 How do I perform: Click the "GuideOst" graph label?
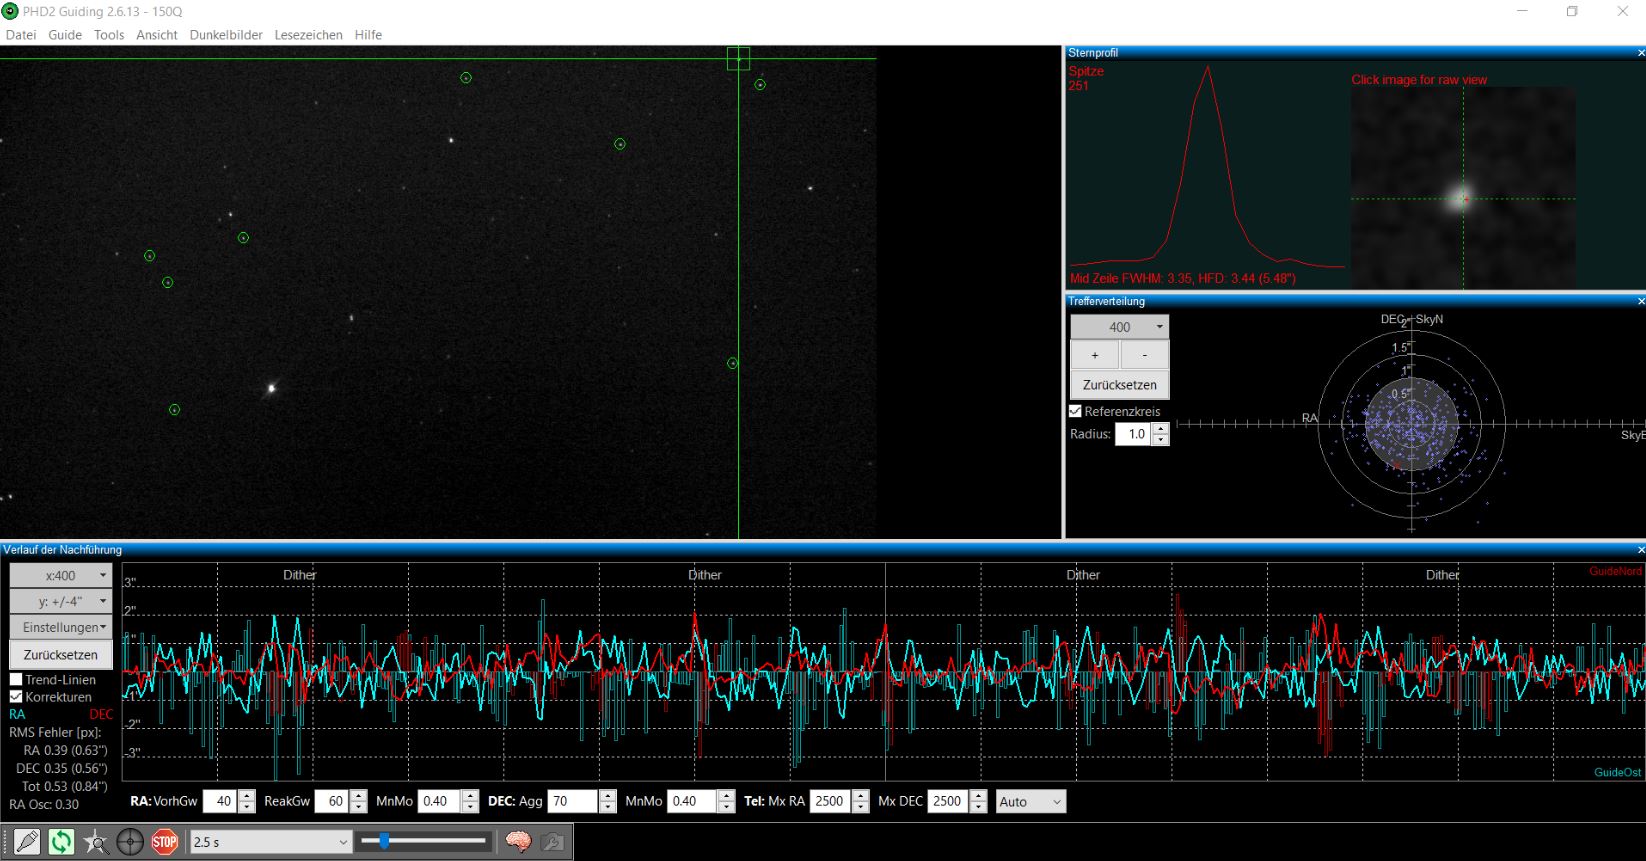pos(1617,773)
